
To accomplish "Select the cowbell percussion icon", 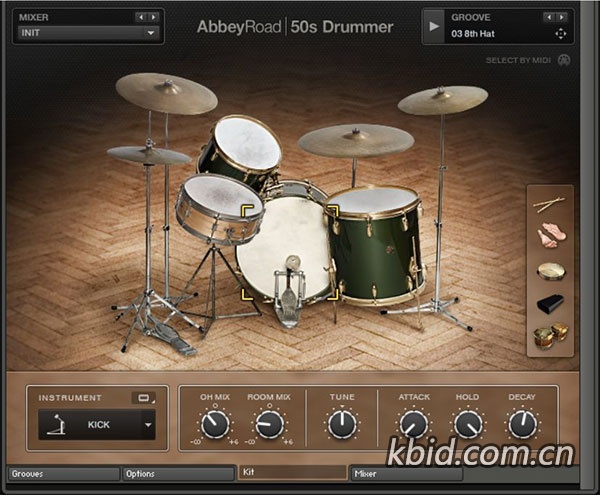I will (551, 304).
